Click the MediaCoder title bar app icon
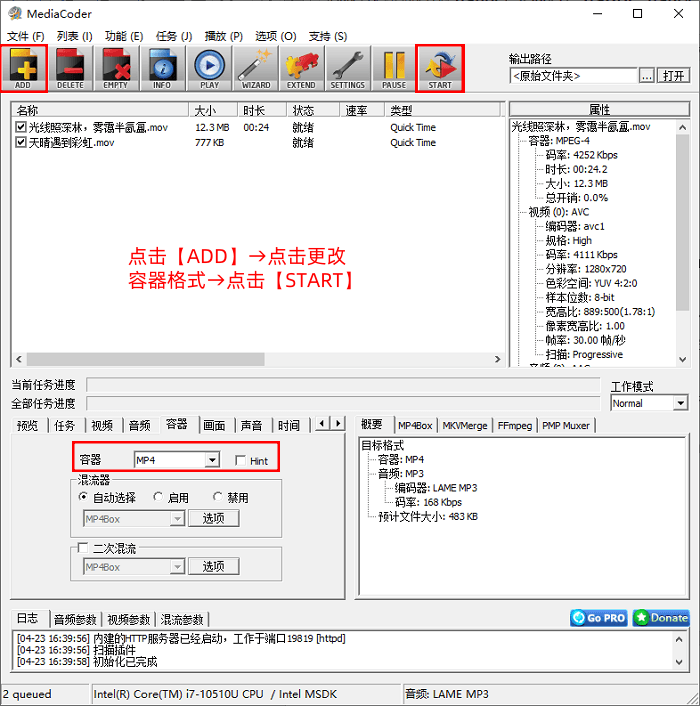The height and width of the screenshot is (706, 700). click(15, 14)
